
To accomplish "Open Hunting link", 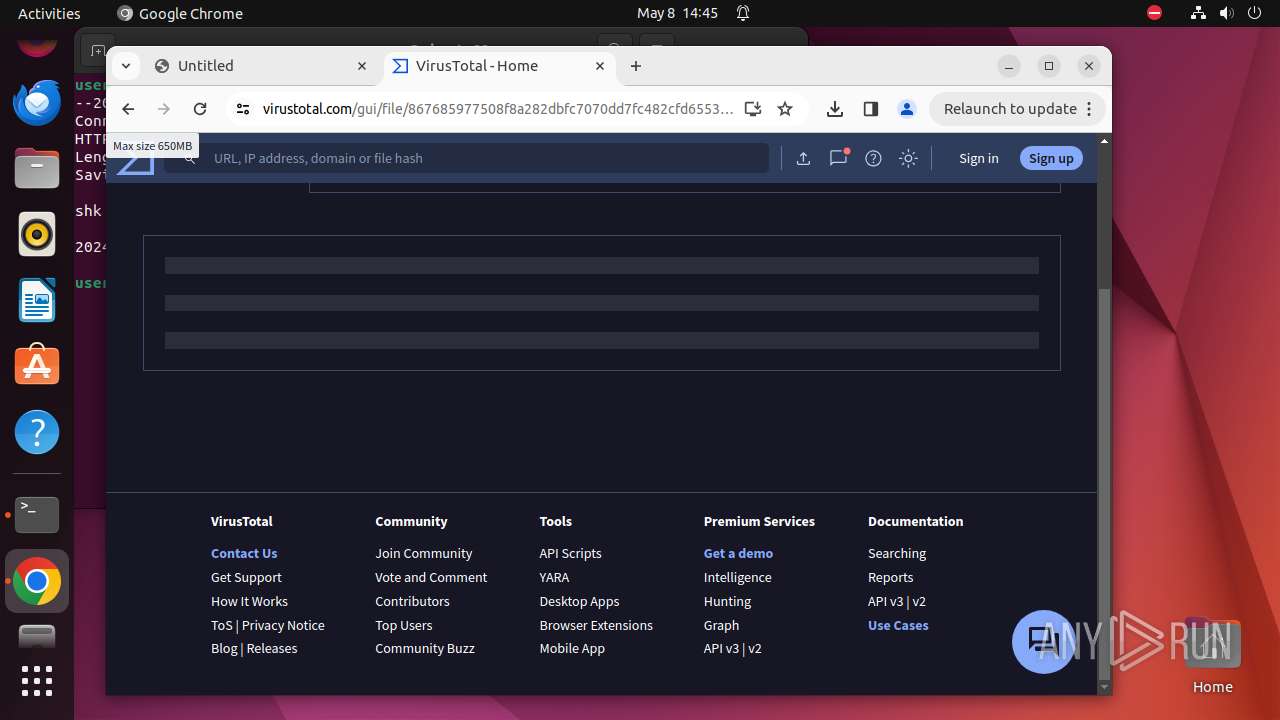I will click(727, 601).
